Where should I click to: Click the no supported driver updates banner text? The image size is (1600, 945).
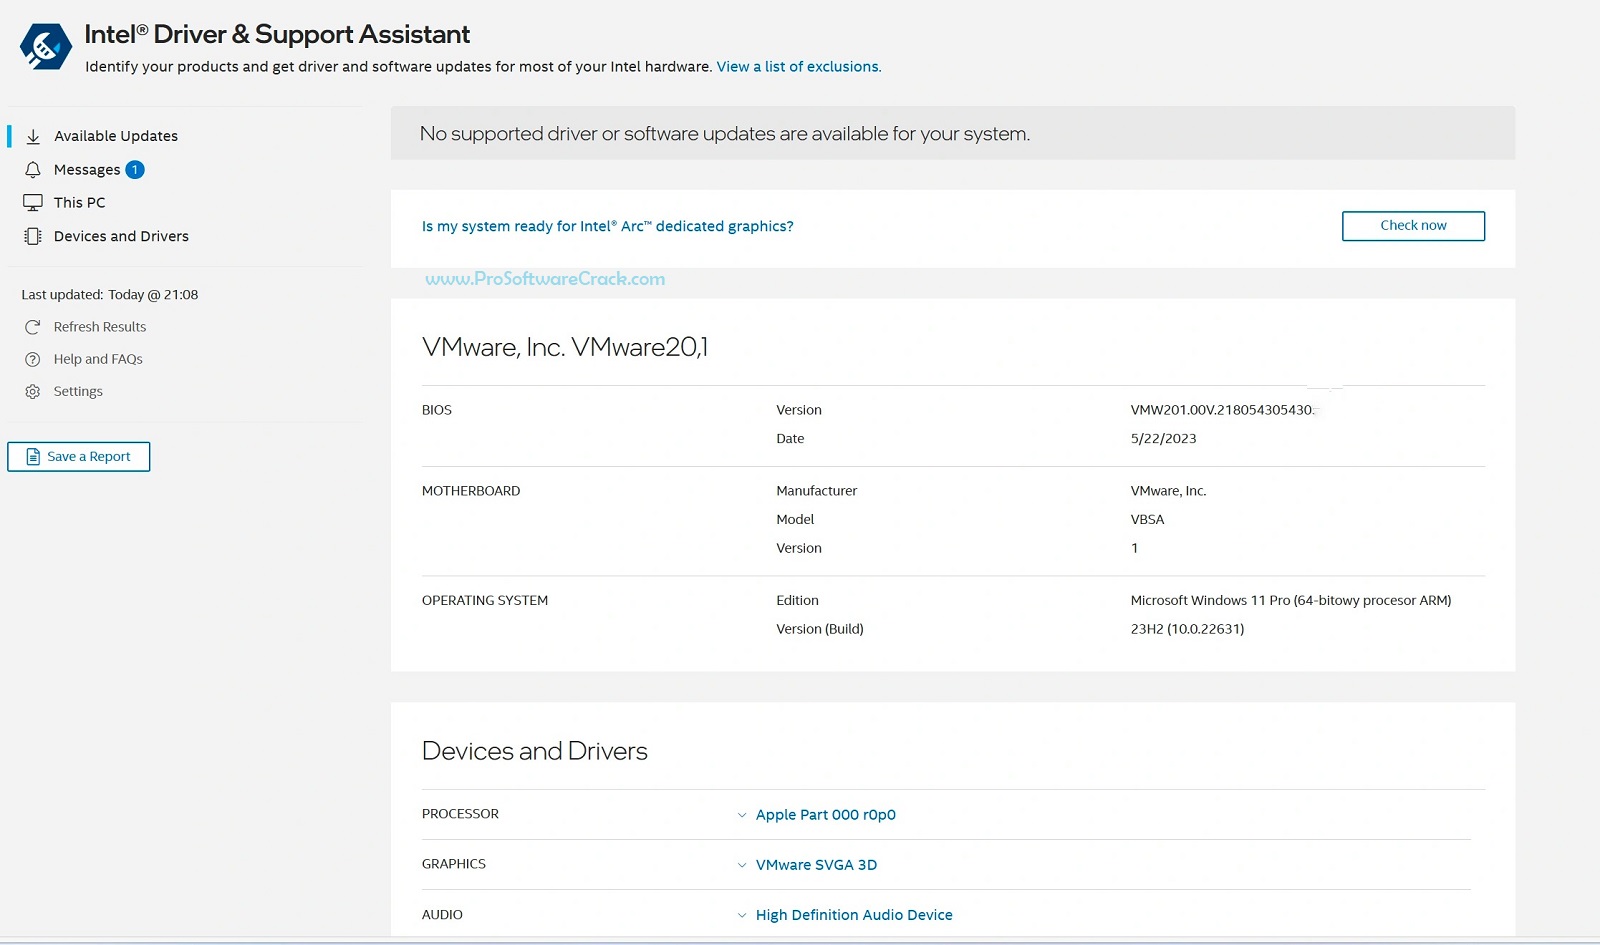click(x=725, y=134)
